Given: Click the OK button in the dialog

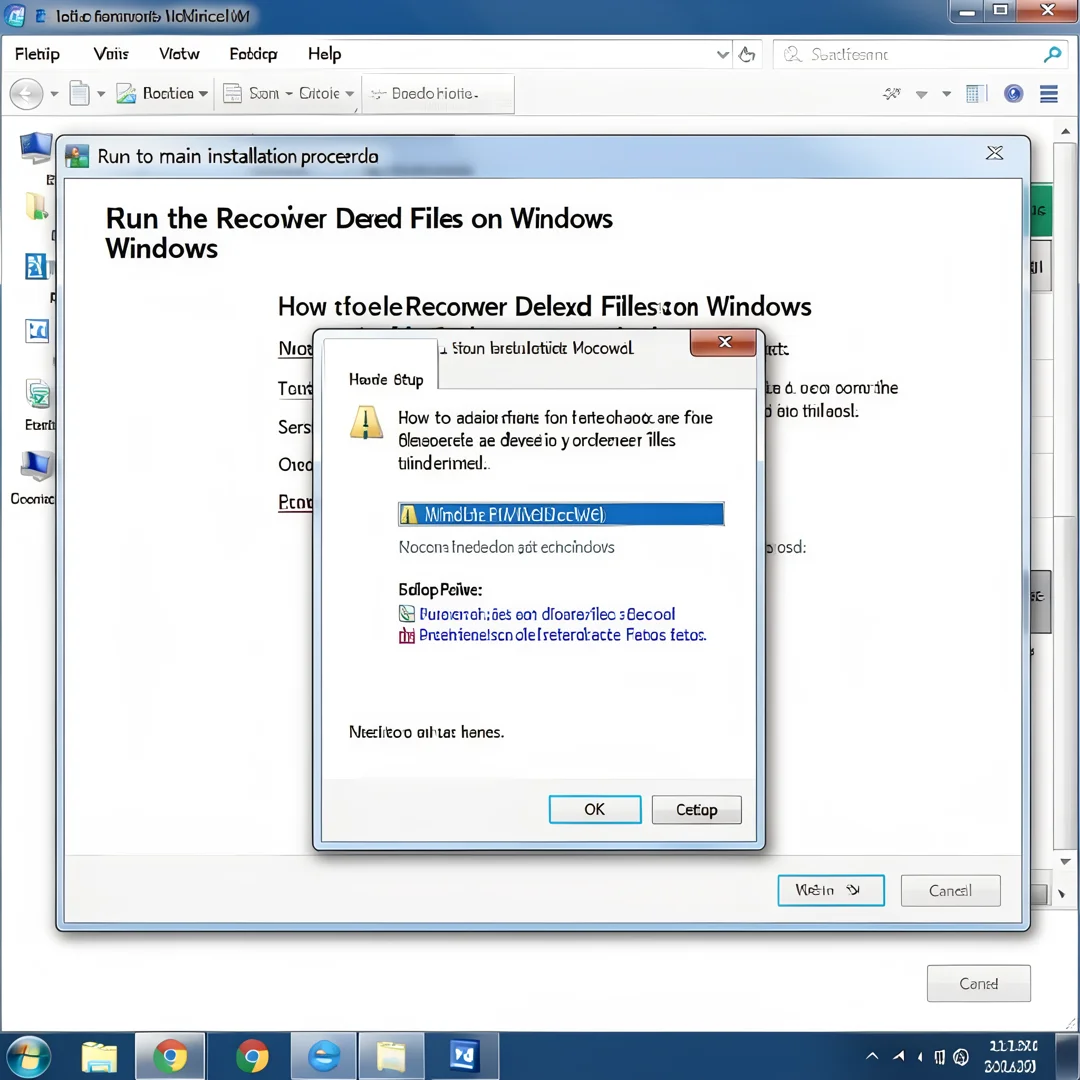Looking at the screenshot, I should (x=594, y=809).
